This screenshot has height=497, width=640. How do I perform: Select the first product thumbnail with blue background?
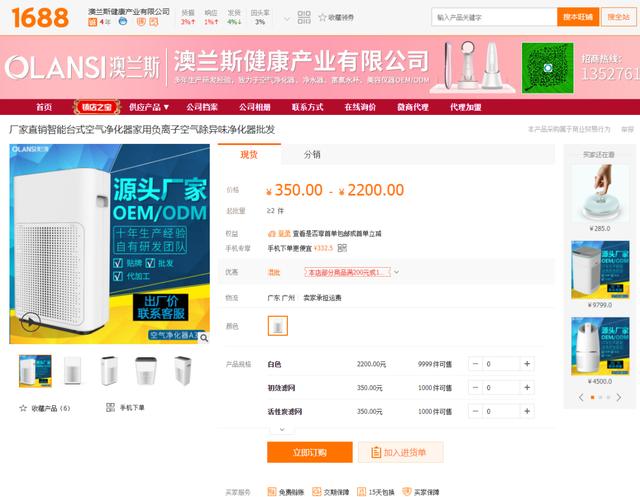pyautogui.click(x=35, y=371)
